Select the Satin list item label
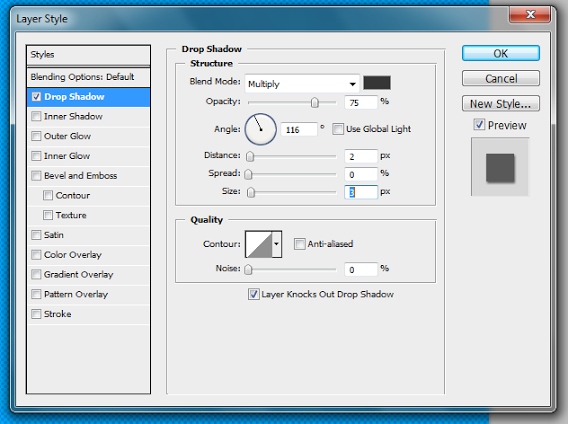The width and height of the screenshot is (568, 424). (54, 235)
